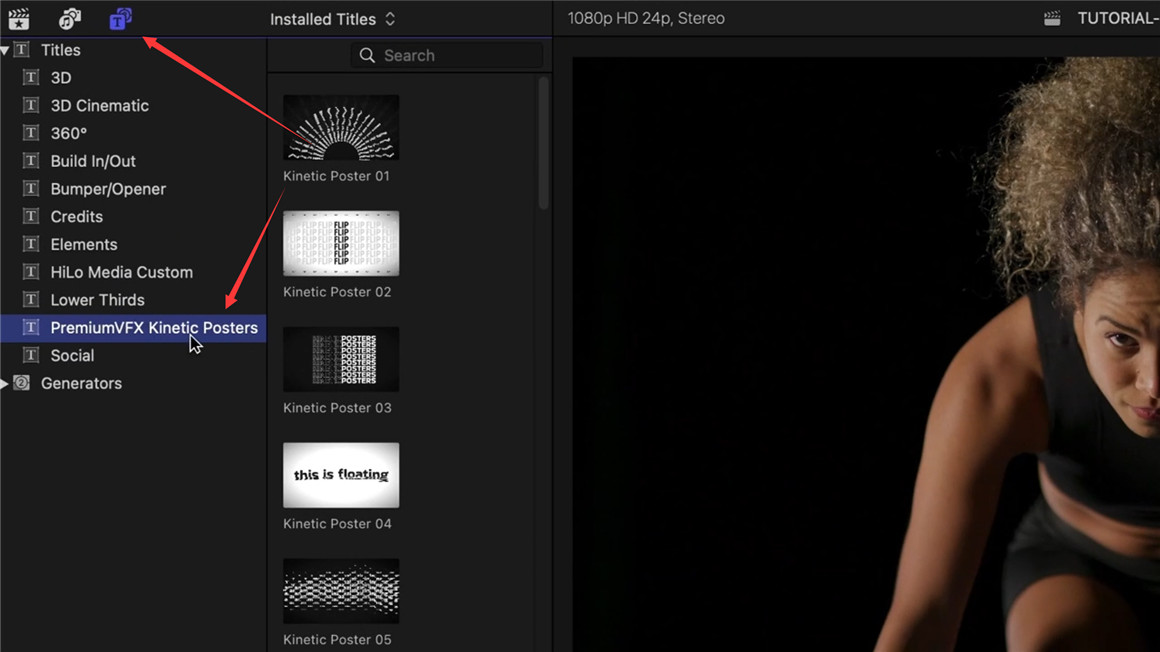Click the clapperboard icon beside the project name
Image resolution: width=1160 pixels, height=652 pixels.
point(1052,18)
